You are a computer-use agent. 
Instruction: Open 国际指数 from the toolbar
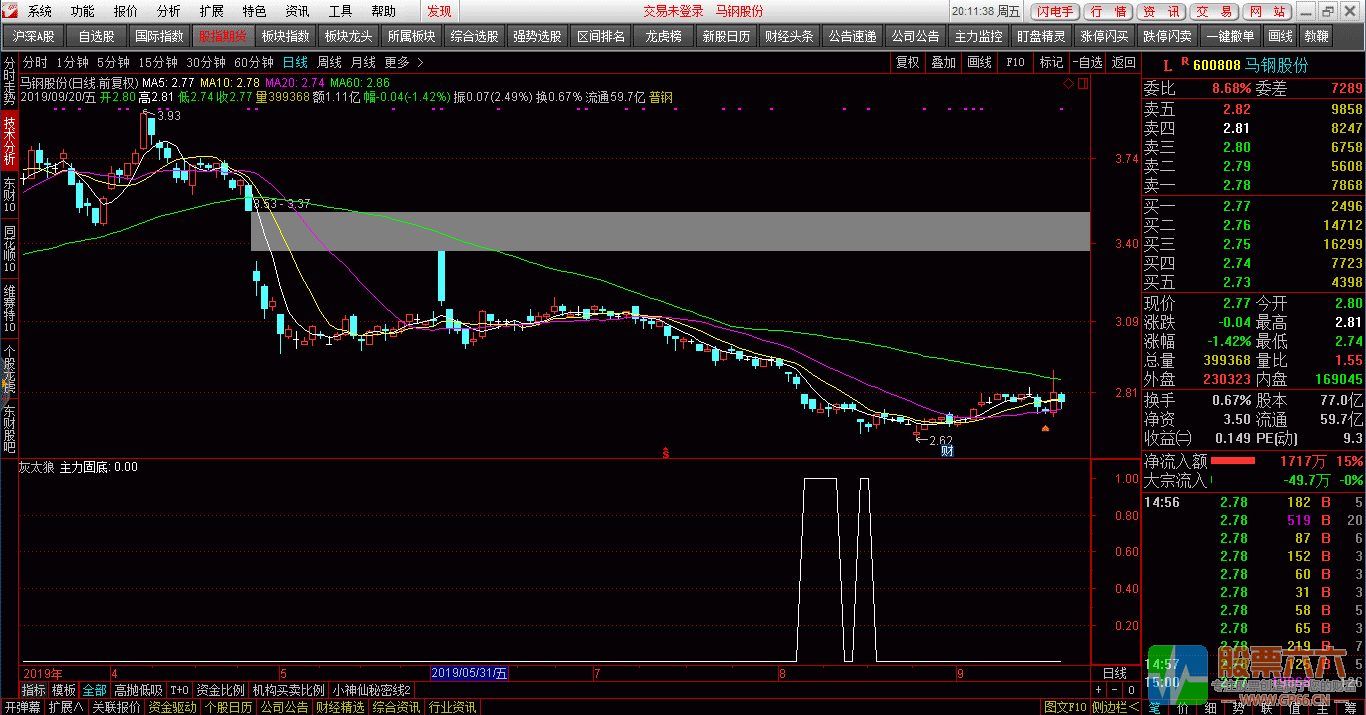tap(160, 36)
